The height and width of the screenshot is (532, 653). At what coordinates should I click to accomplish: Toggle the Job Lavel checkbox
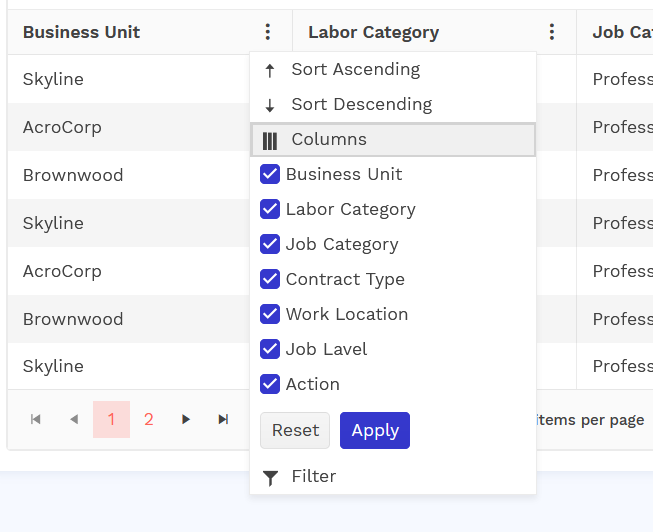[x=270, y=349]
